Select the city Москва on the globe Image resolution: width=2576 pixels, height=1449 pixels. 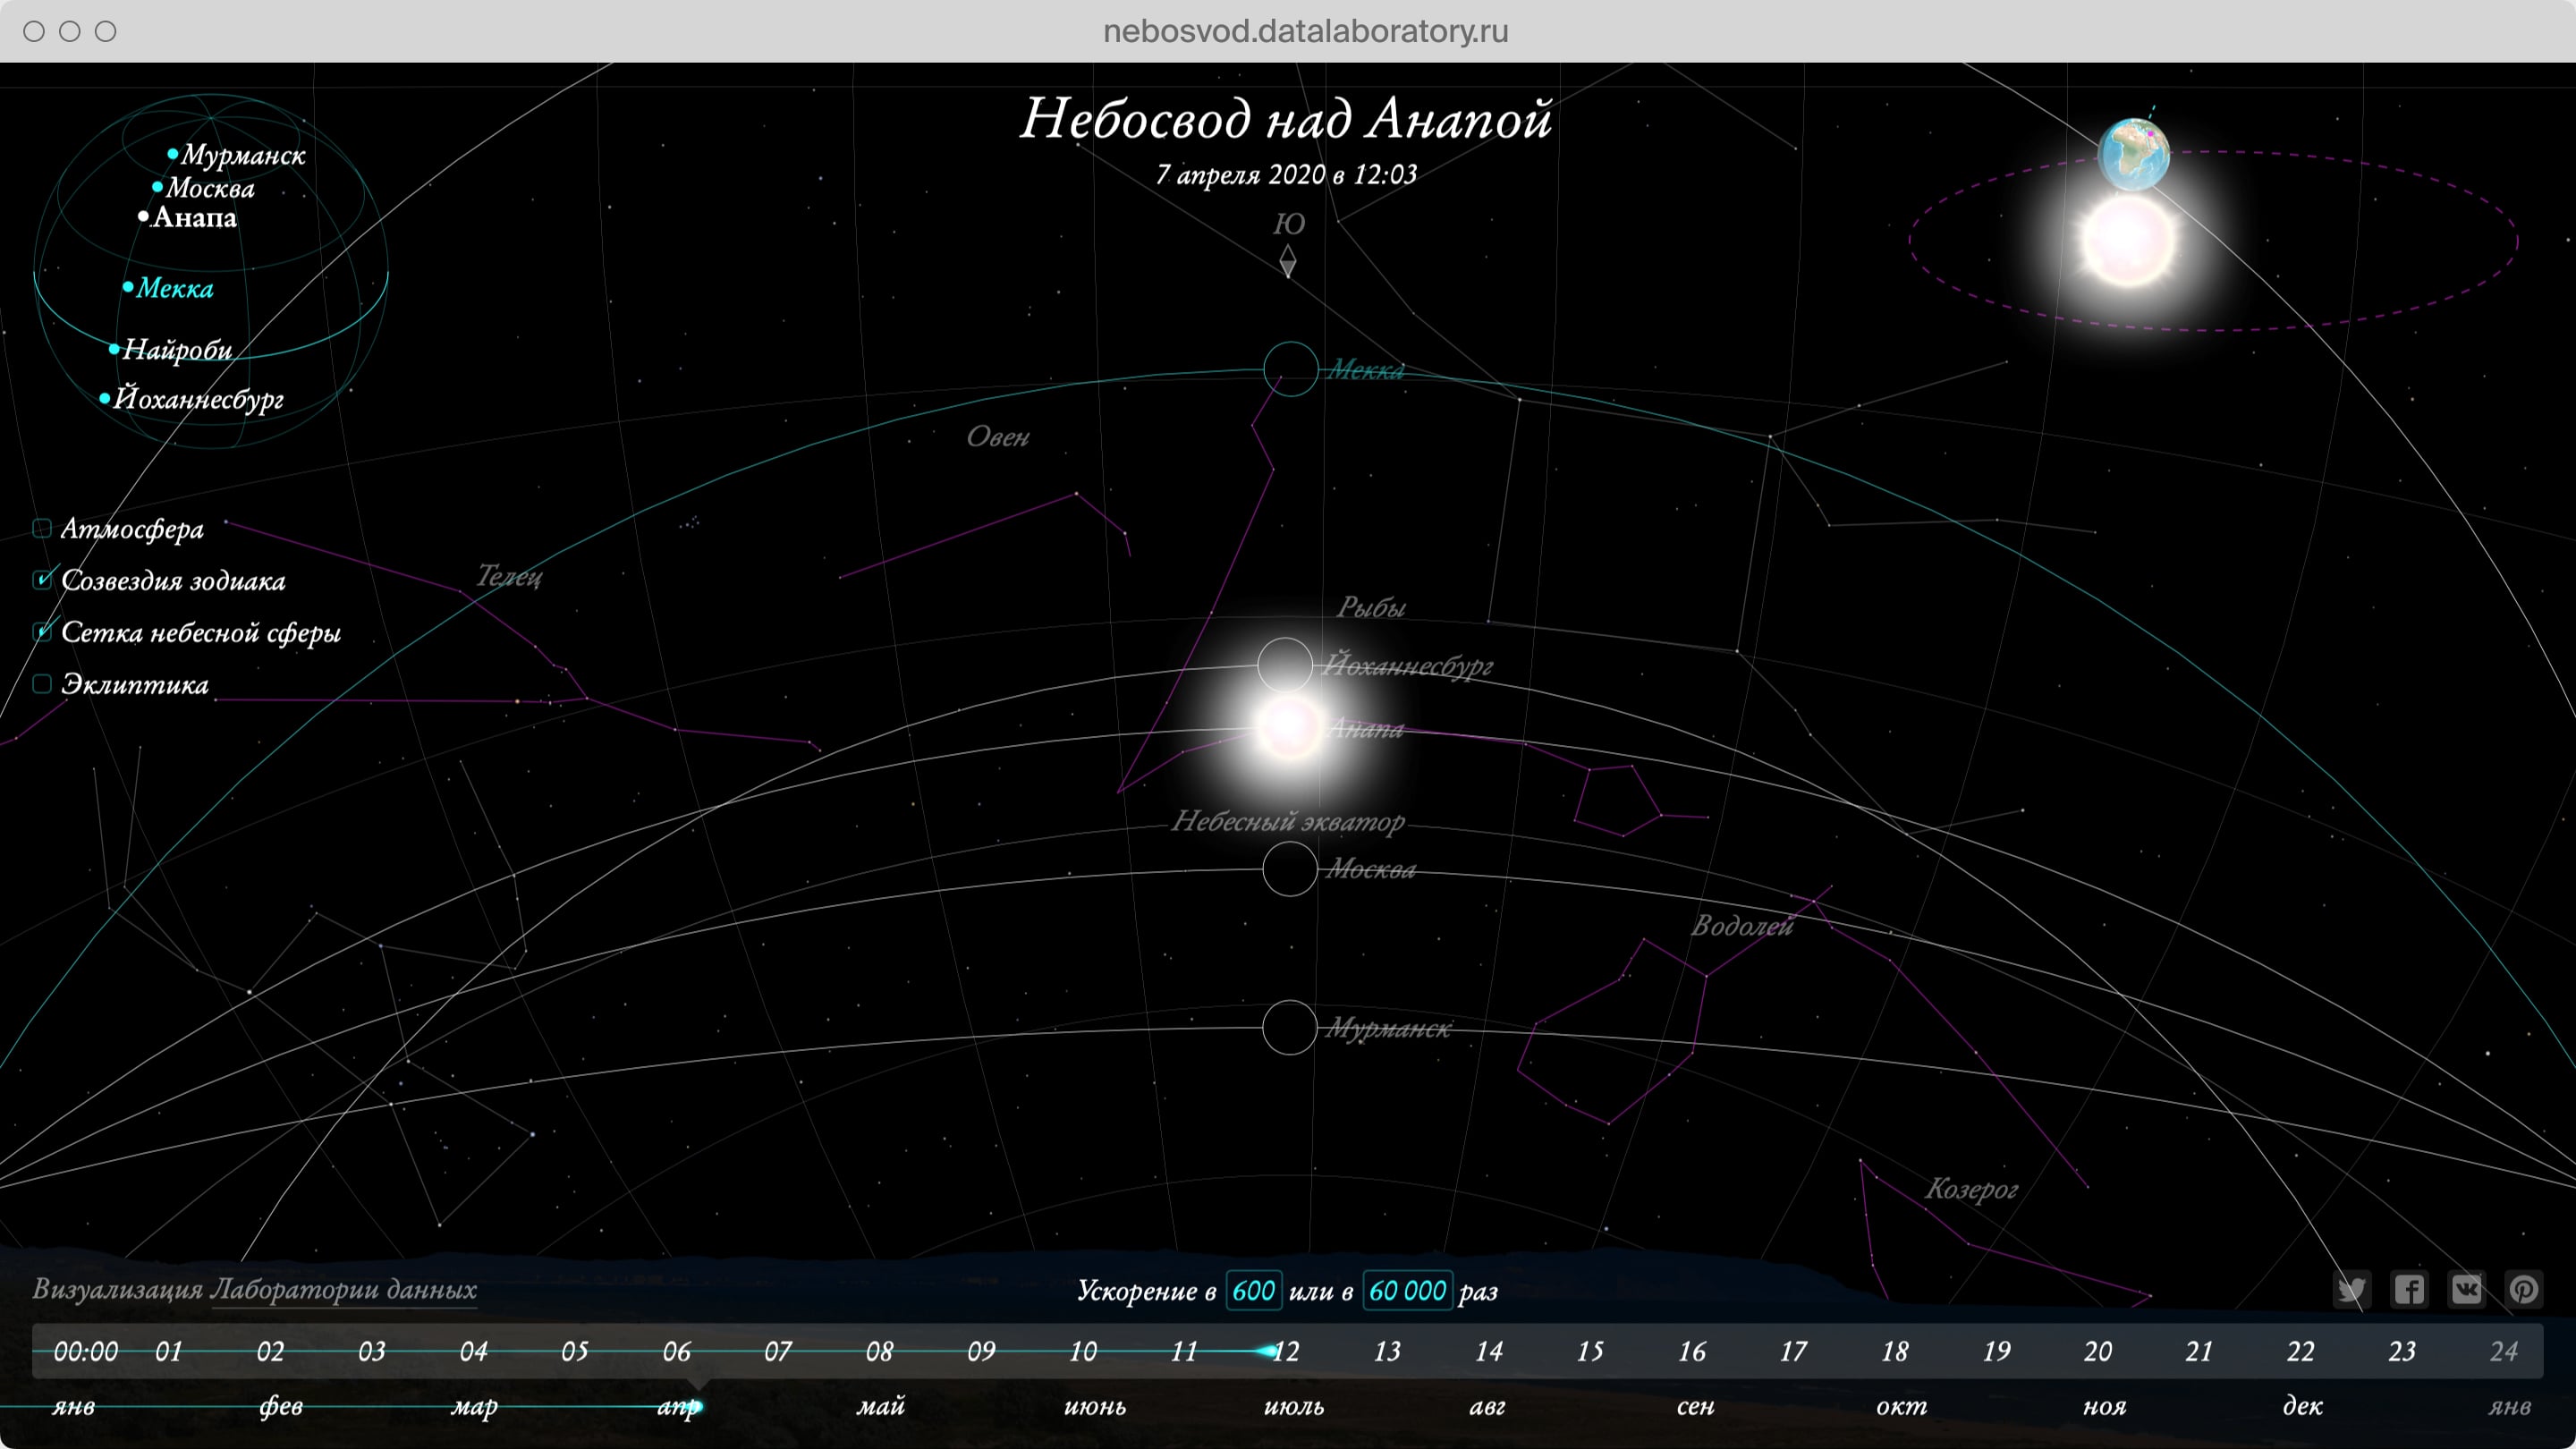(204, 188)
